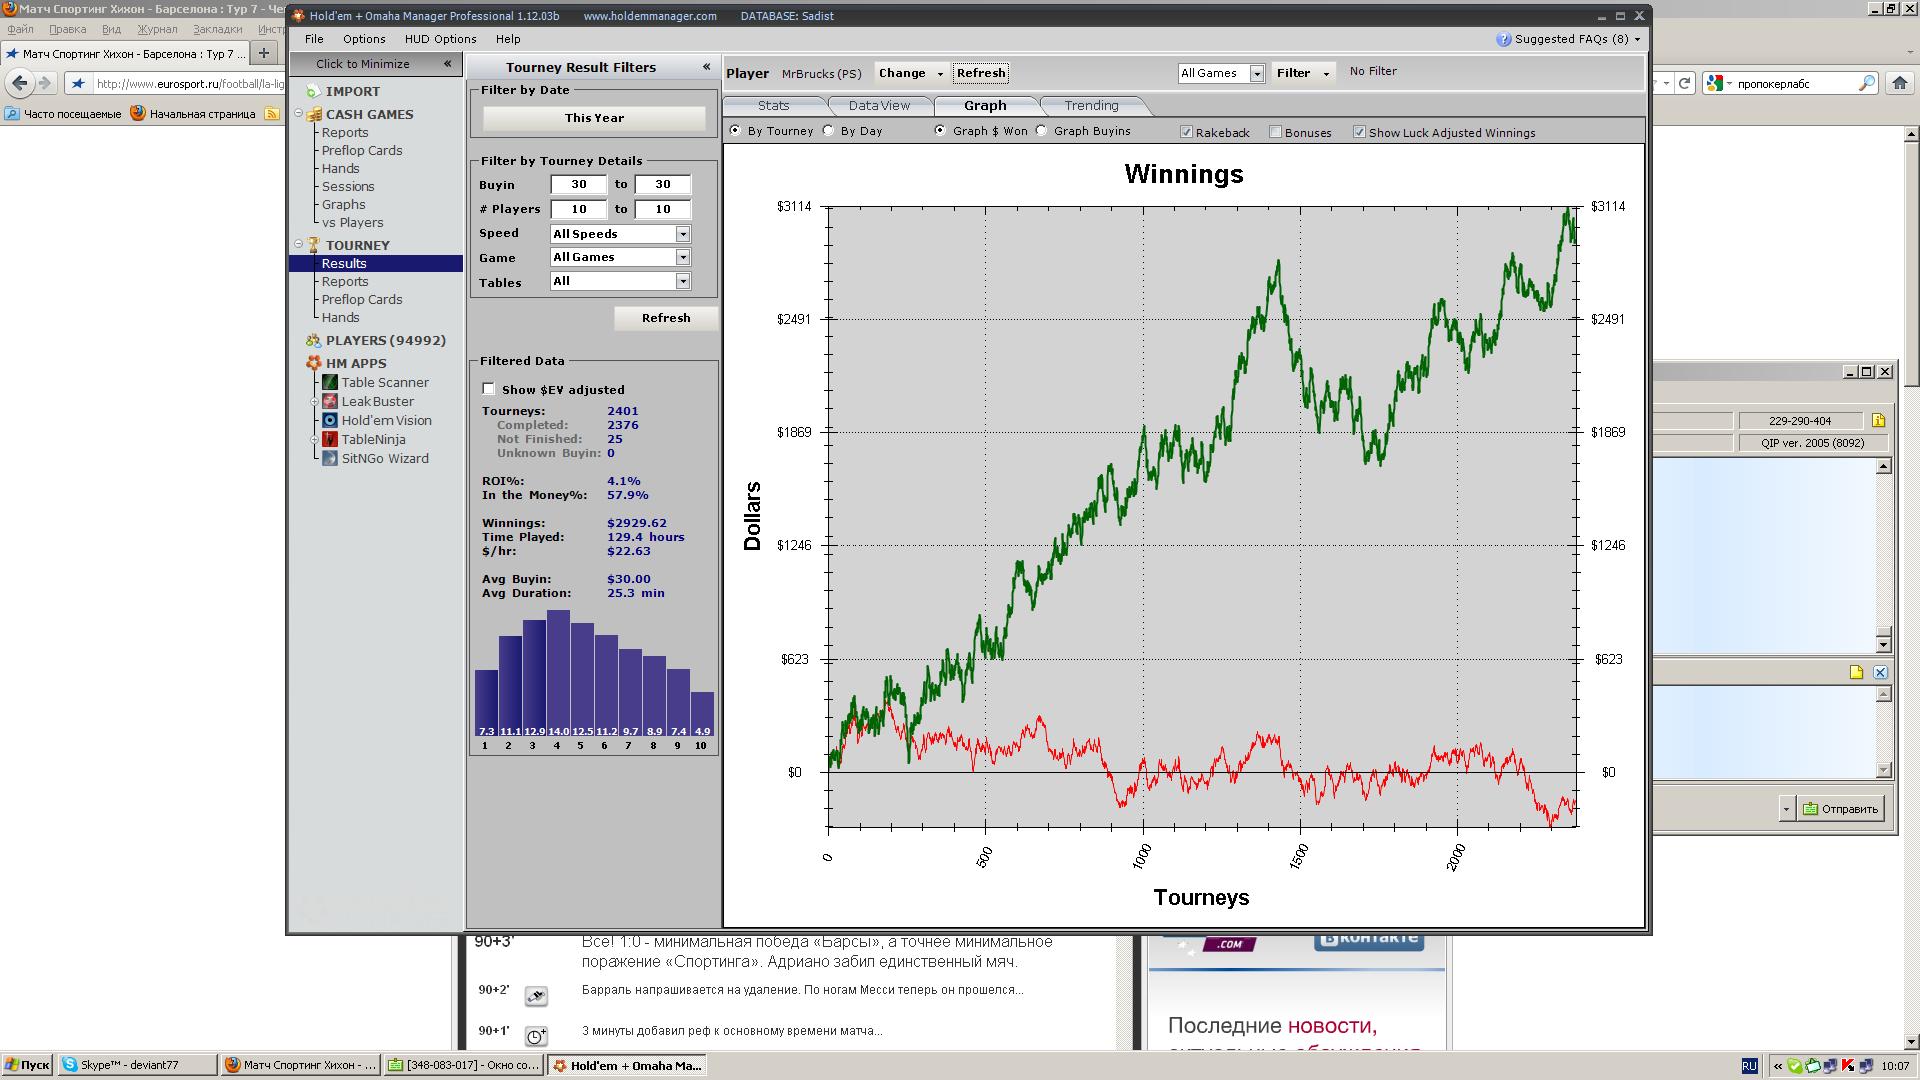Switch to the Data View tab
The height and width of the screenshot is (1080, 1920).
(x=878, y=106)
